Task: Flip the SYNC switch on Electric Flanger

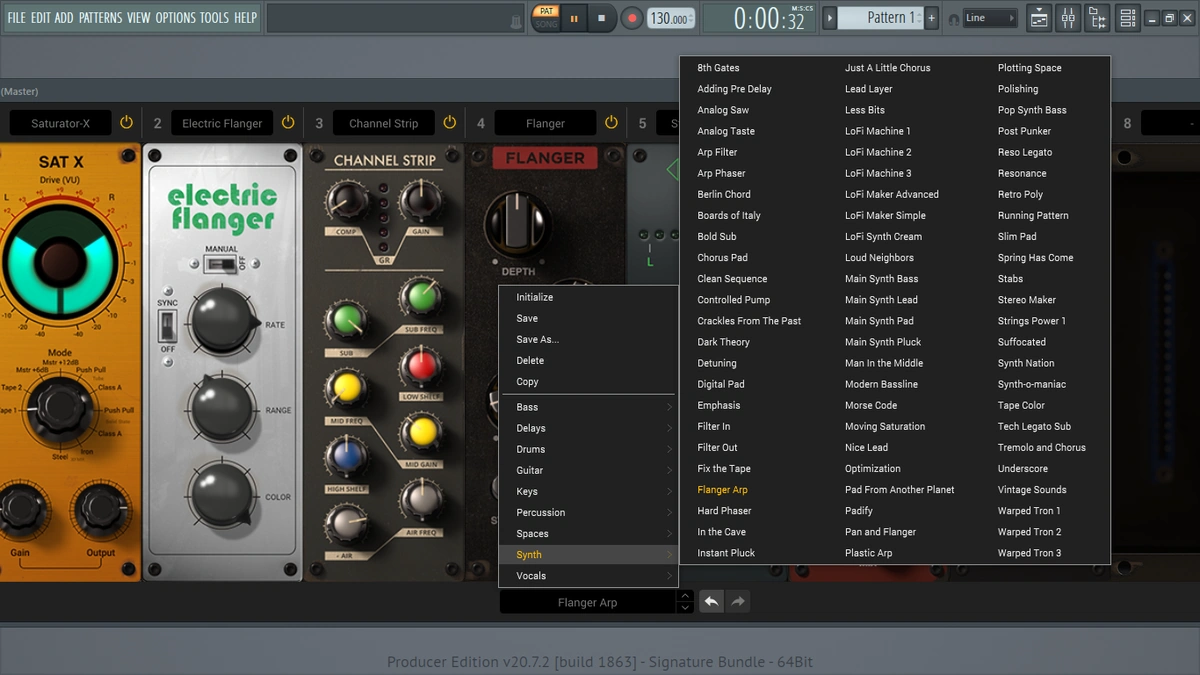Action: tap(168, 324)
